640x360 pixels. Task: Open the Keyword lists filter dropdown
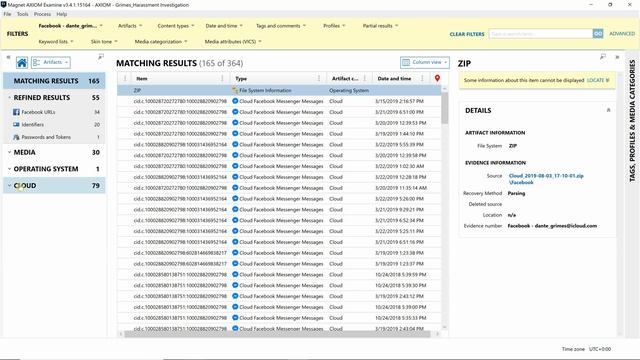tap(56, 42)
